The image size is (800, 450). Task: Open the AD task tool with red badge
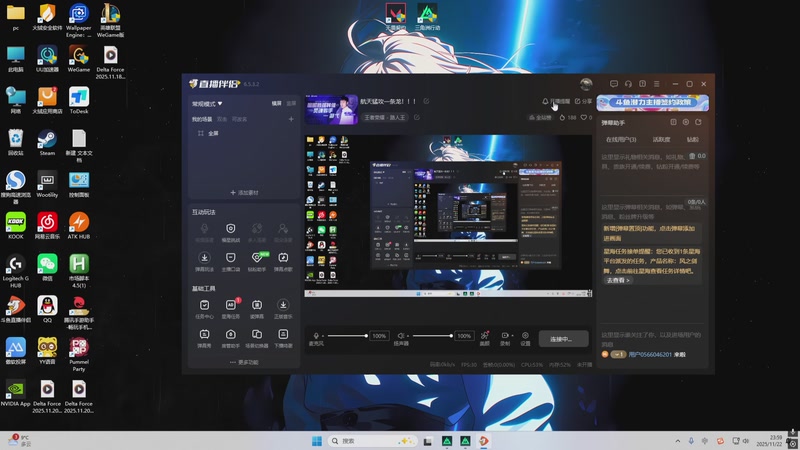pyautogui.click(x=231, y=309)
